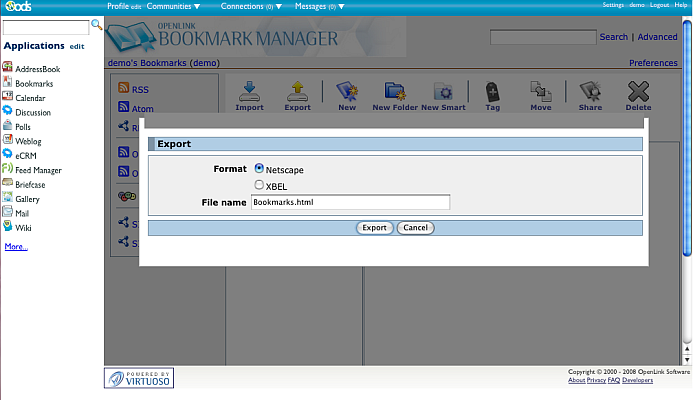The image size is (700, 400).
Task: Open the Developers footer link
Action: pos(637,380)
